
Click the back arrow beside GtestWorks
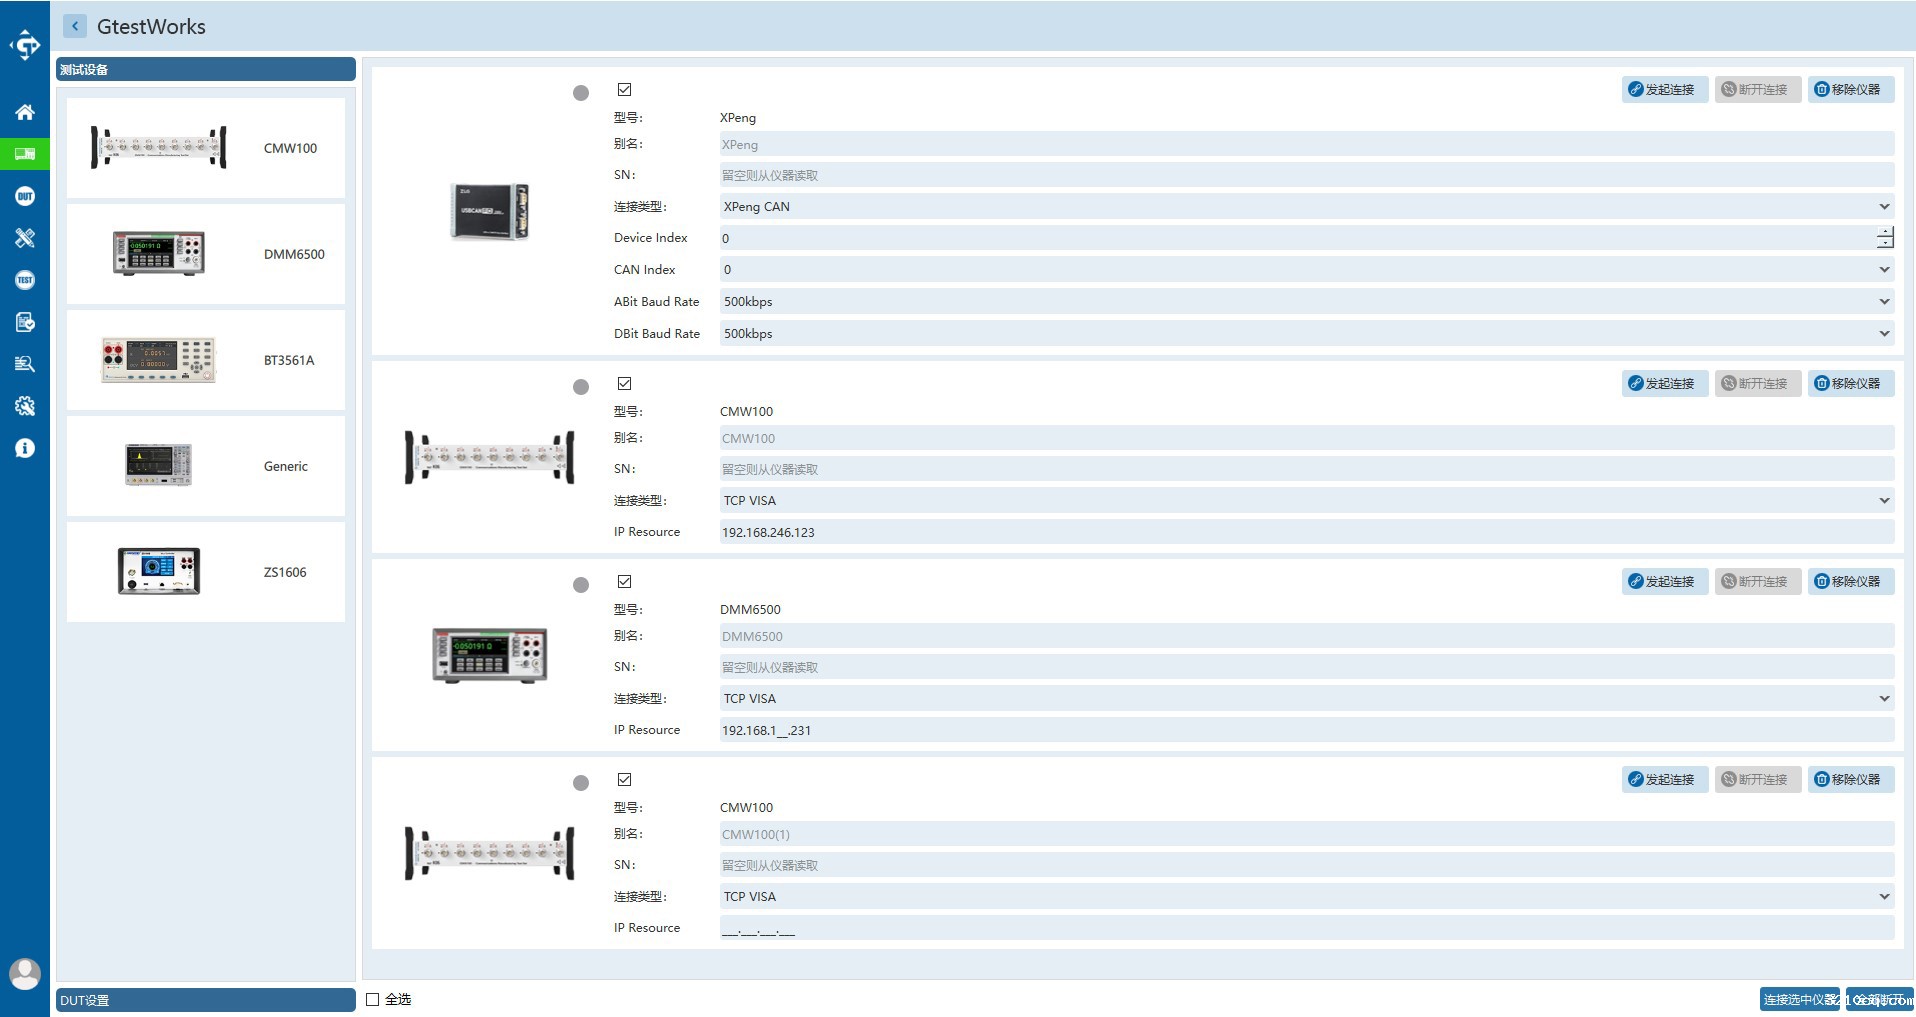(x=75, y=27)
